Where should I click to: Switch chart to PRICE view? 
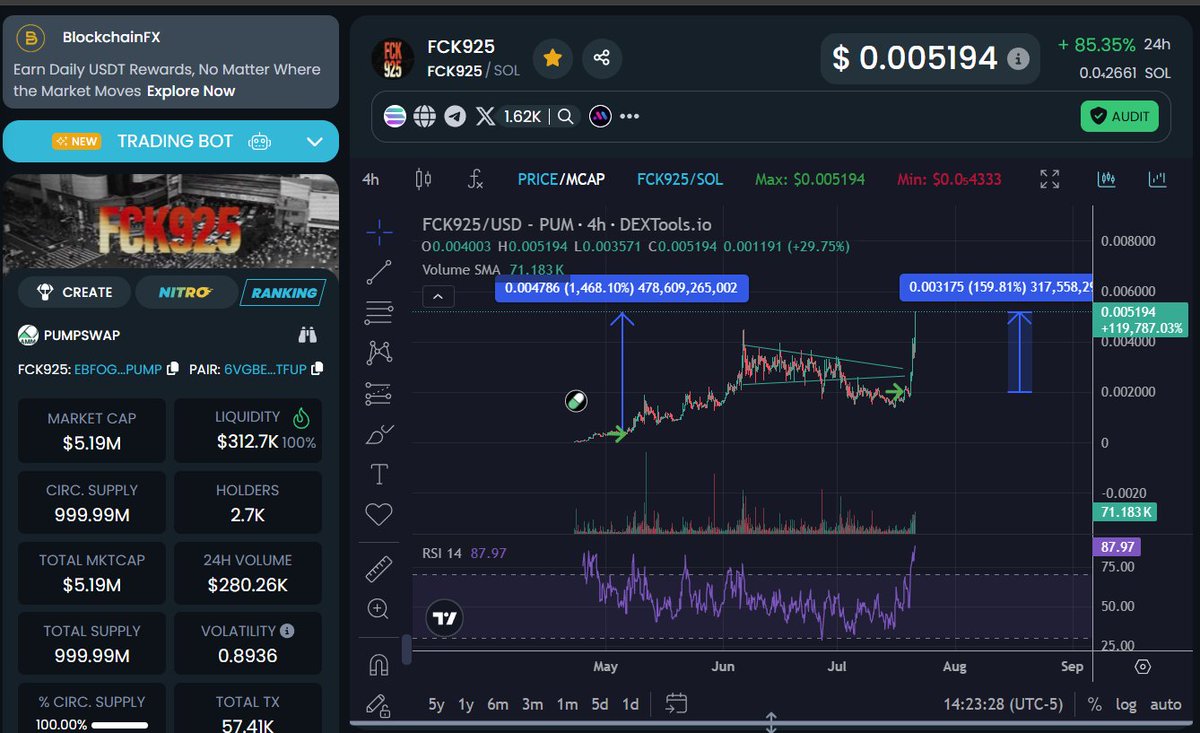537,179
